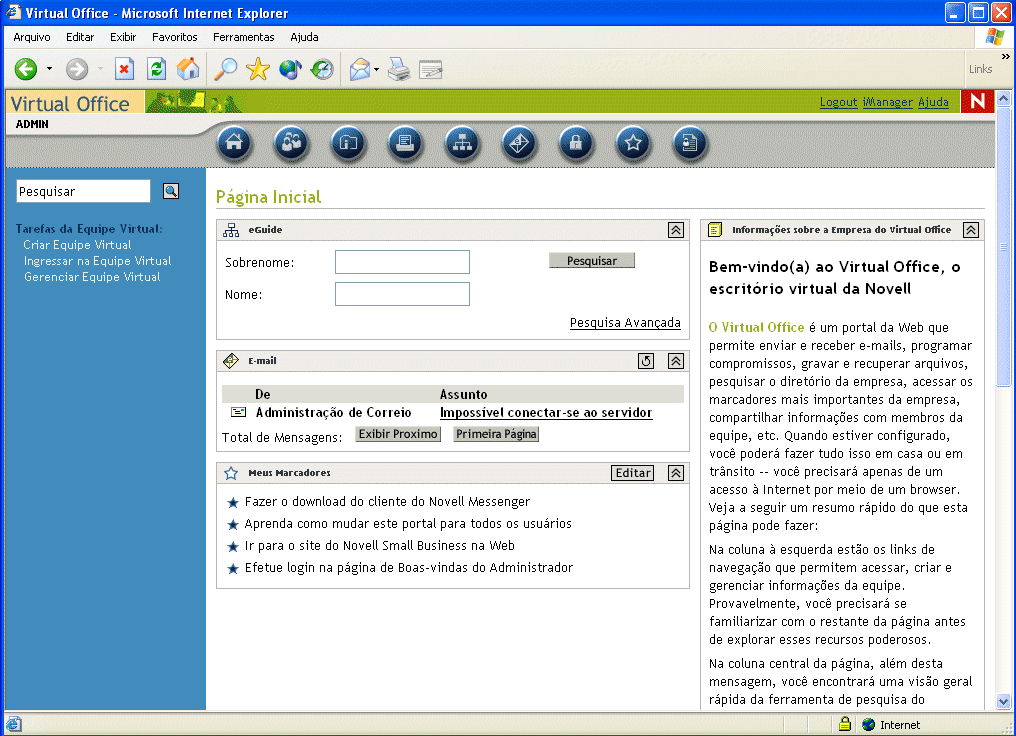
Task: Collapse the Meus Marcadores panel
Action: (x=676, y=473)
